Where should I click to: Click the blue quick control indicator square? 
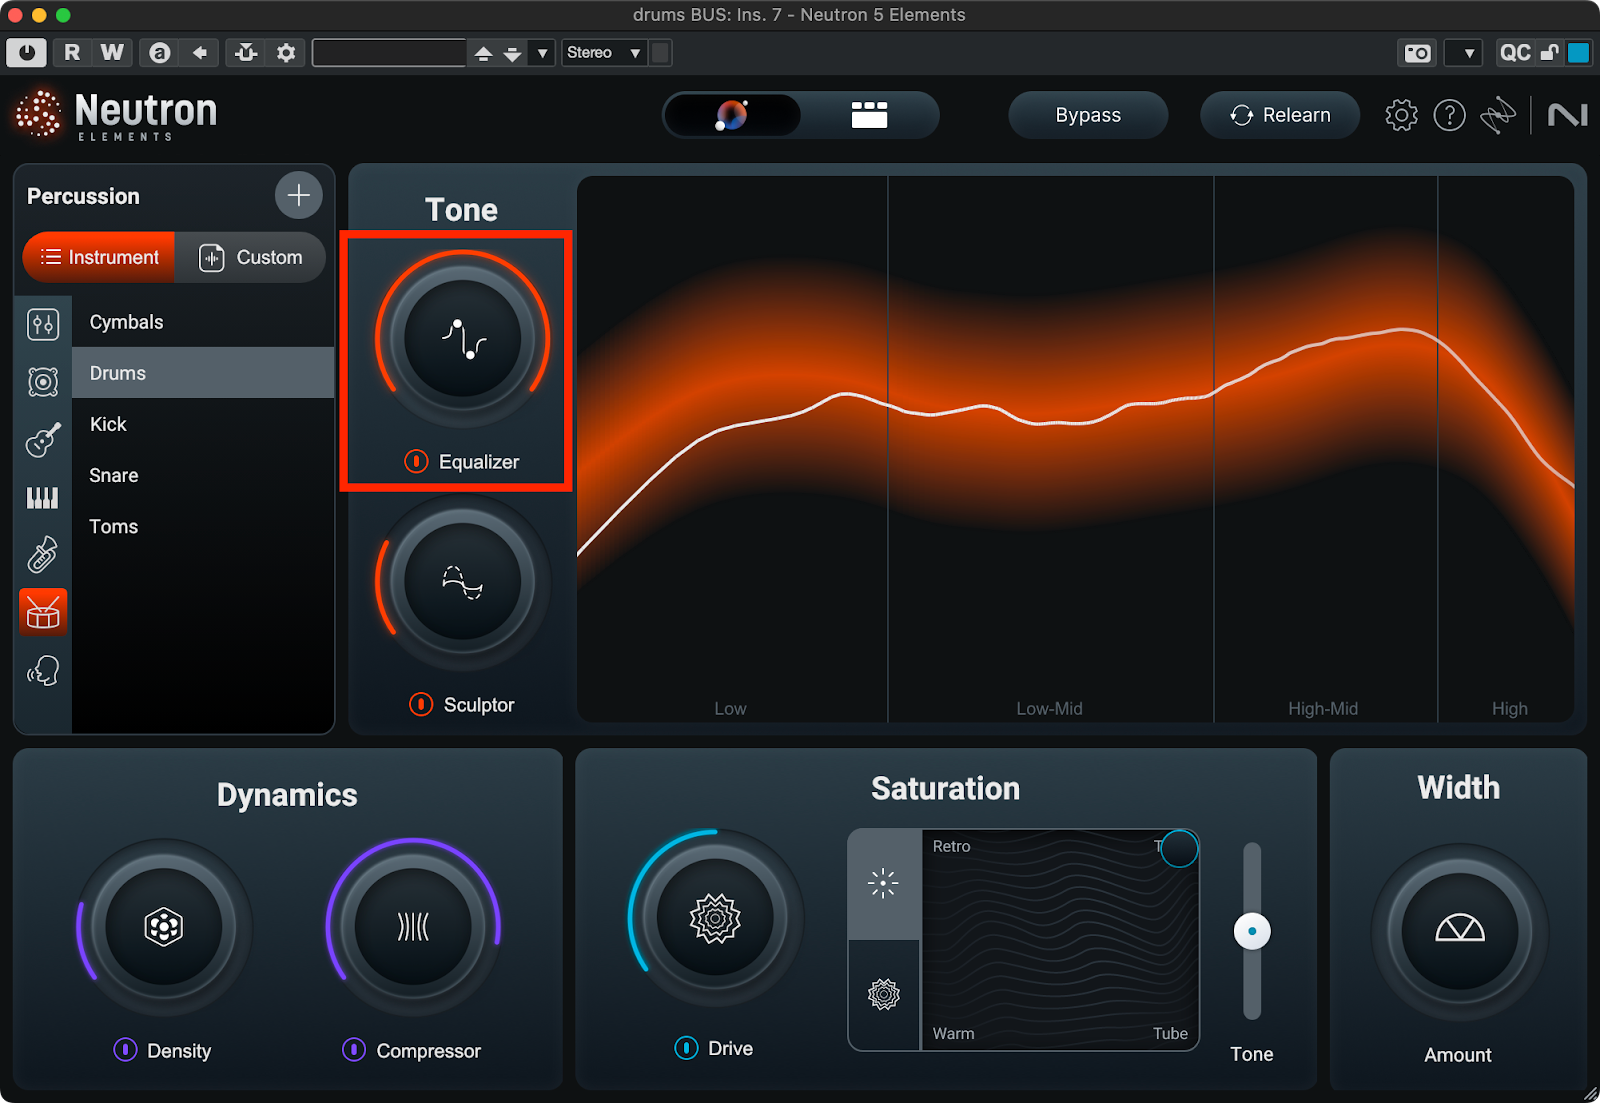[x=1579, y=53]
